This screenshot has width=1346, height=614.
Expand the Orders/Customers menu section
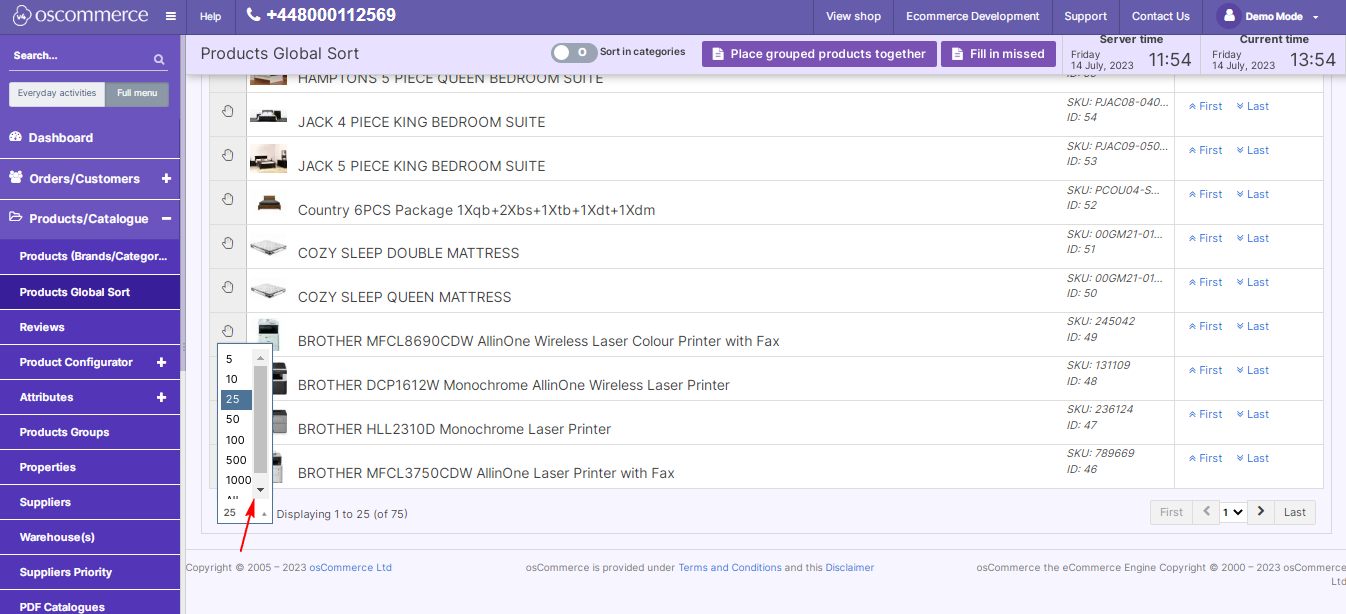tap(166, 179)
